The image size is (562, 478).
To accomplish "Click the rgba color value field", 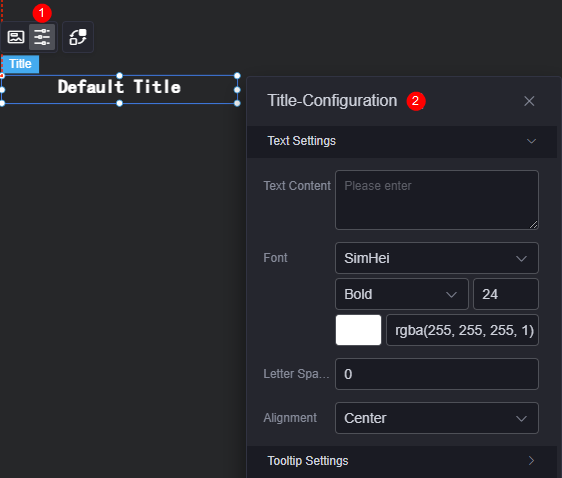I will pyautogui.click(x=462, y=330).
